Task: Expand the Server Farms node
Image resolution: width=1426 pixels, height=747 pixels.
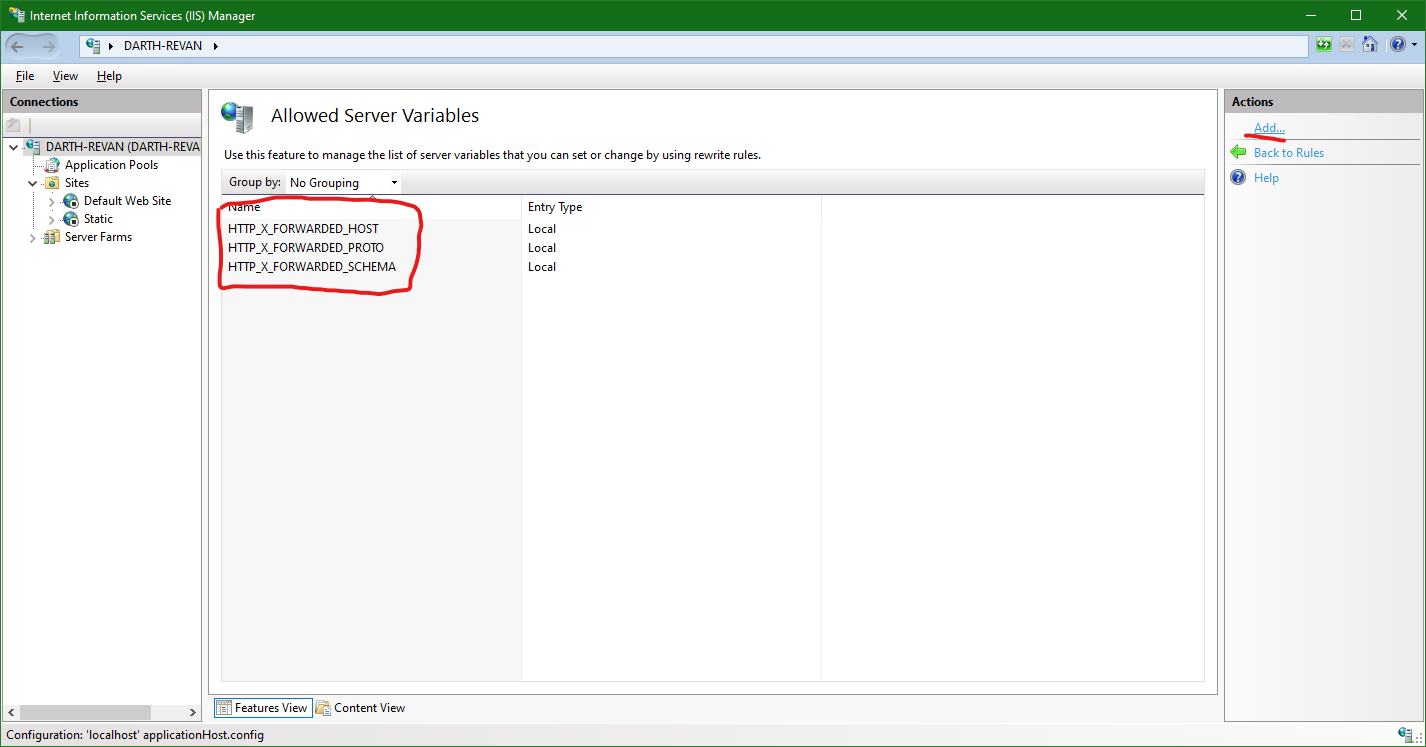Action: (x=33, y=236)
